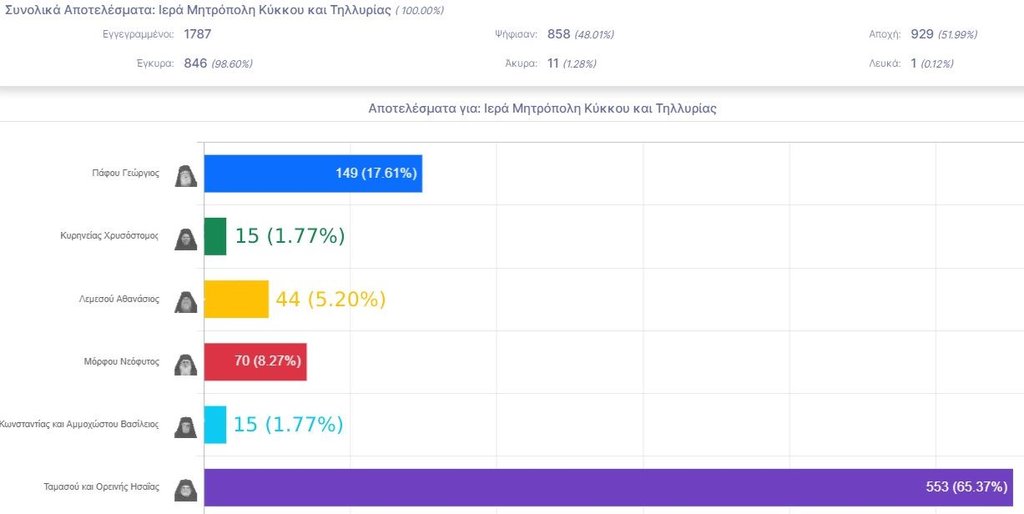This screenshot has height=514, width=1024.
Task: Click the Άκυρα label
Action: point(520,64)
